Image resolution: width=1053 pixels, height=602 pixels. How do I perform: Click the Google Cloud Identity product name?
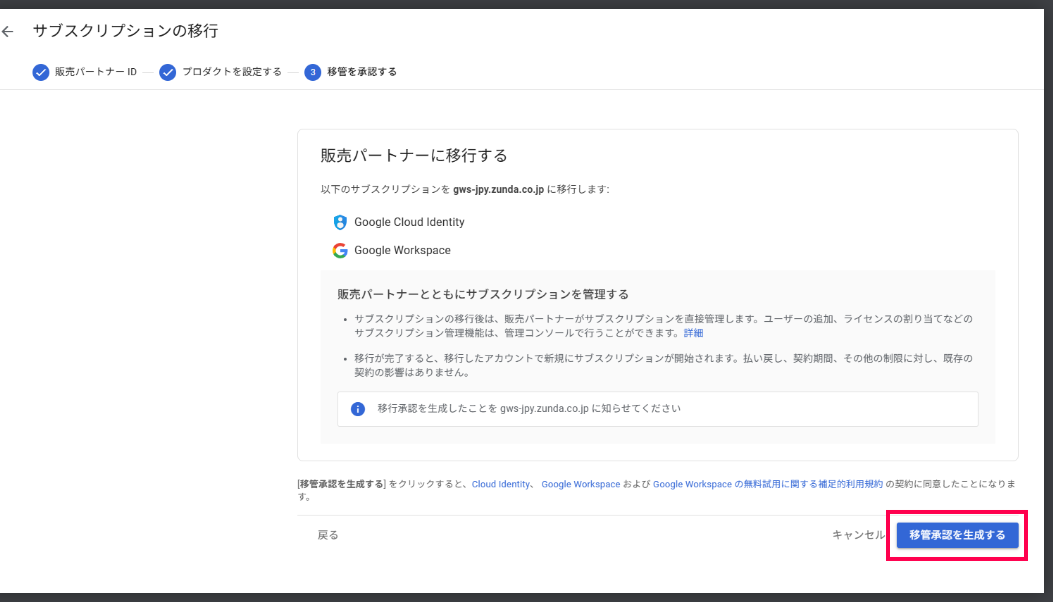(x=410, y=222)
